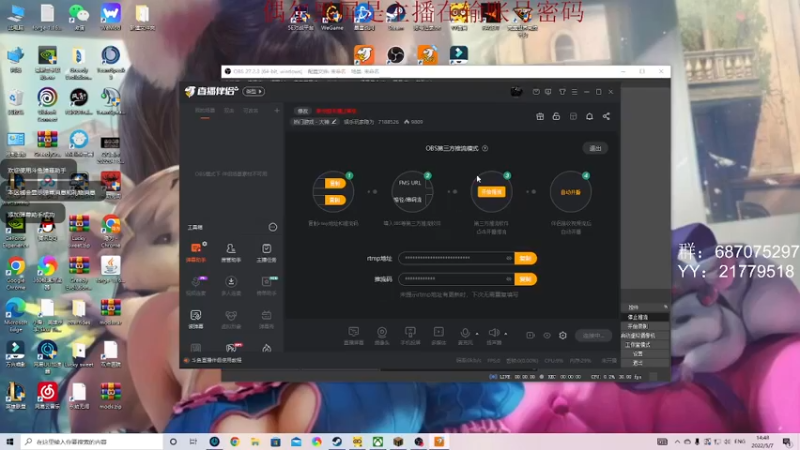Click the padlock icon in the top toolbar
The width and height of the screenshot is (800, 450).
coord(556,117)
